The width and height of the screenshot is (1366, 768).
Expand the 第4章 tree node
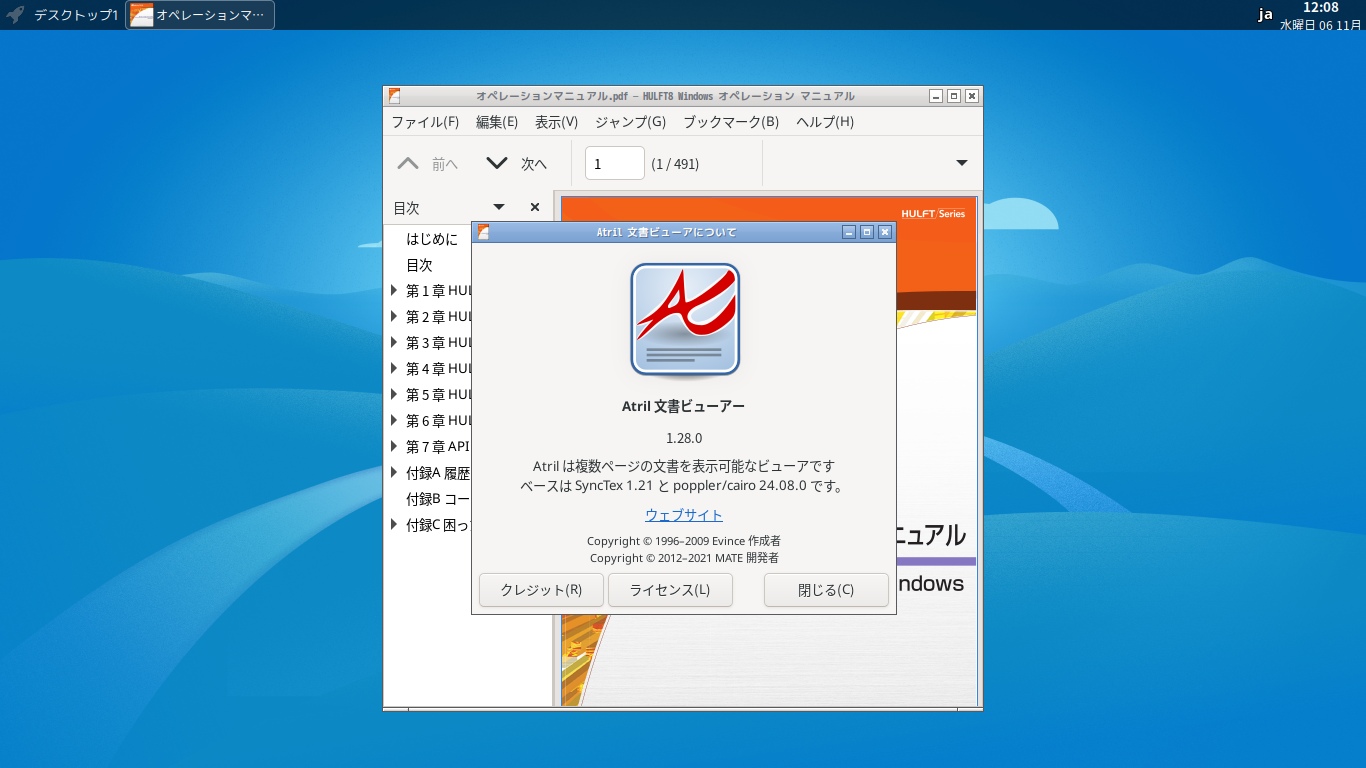tap(394, 369)
